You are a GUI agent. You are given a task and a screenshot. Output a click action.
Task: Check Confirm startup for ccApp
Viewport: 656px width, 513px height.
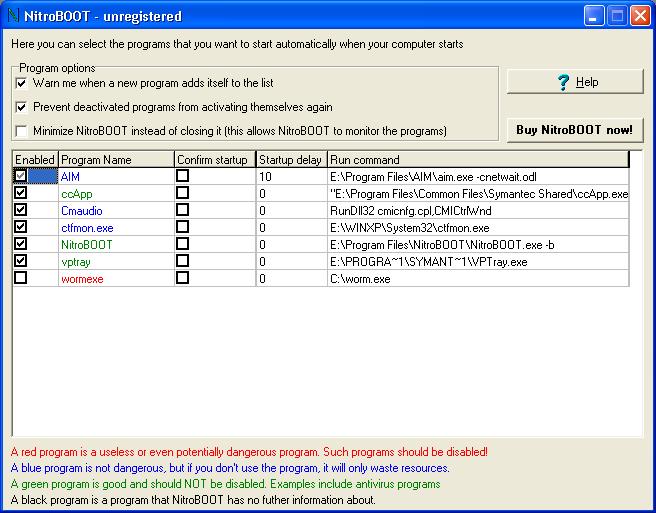click(182, 193)
